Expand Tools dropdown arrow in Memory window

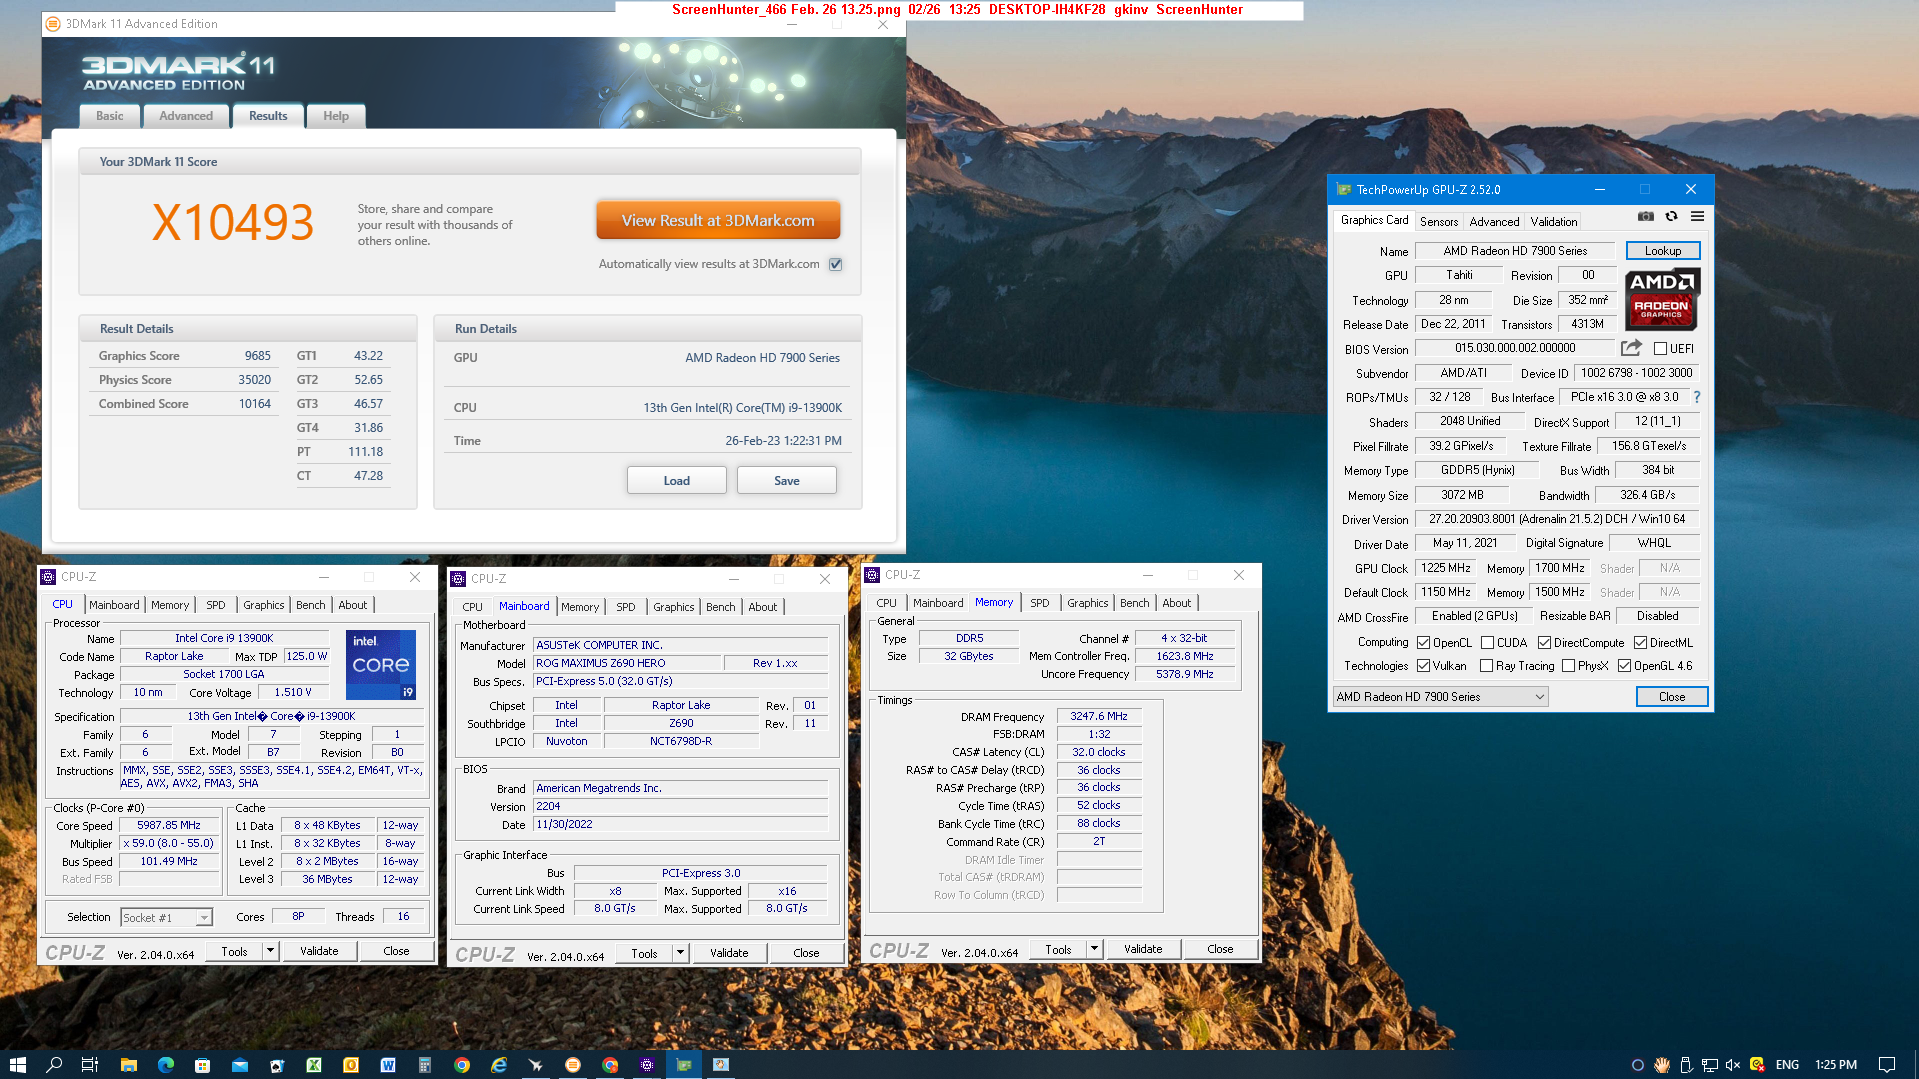pyautogui.click(x=1094, y=949)
